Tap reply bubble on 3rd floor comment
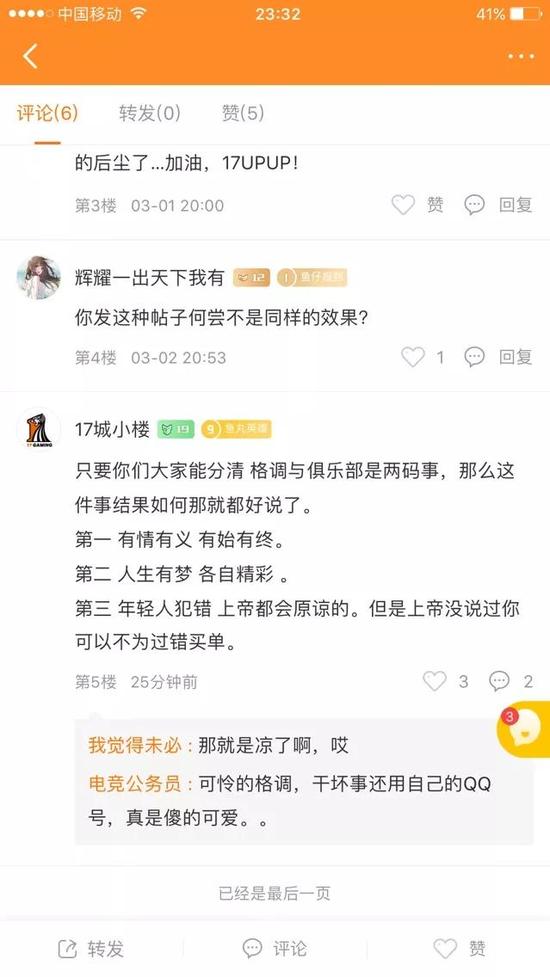The height and width of the screenshot is (977, 550). pyautogui.click(x=475, y=205)
